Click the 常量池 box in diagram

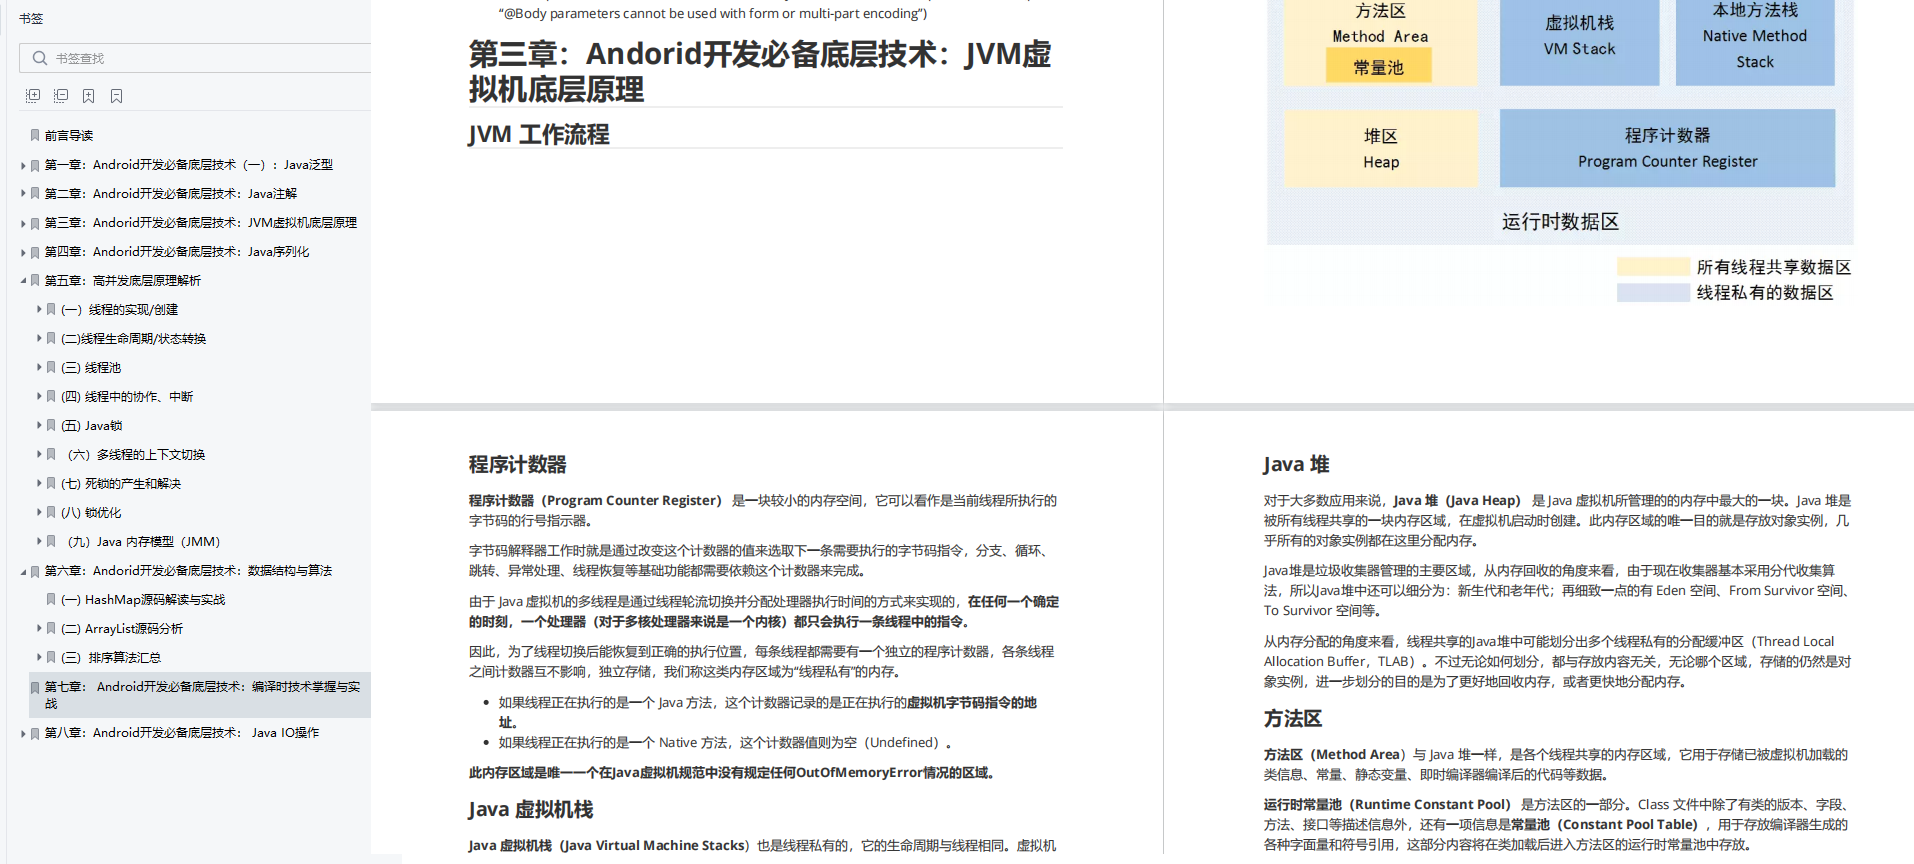(1379, 67)
